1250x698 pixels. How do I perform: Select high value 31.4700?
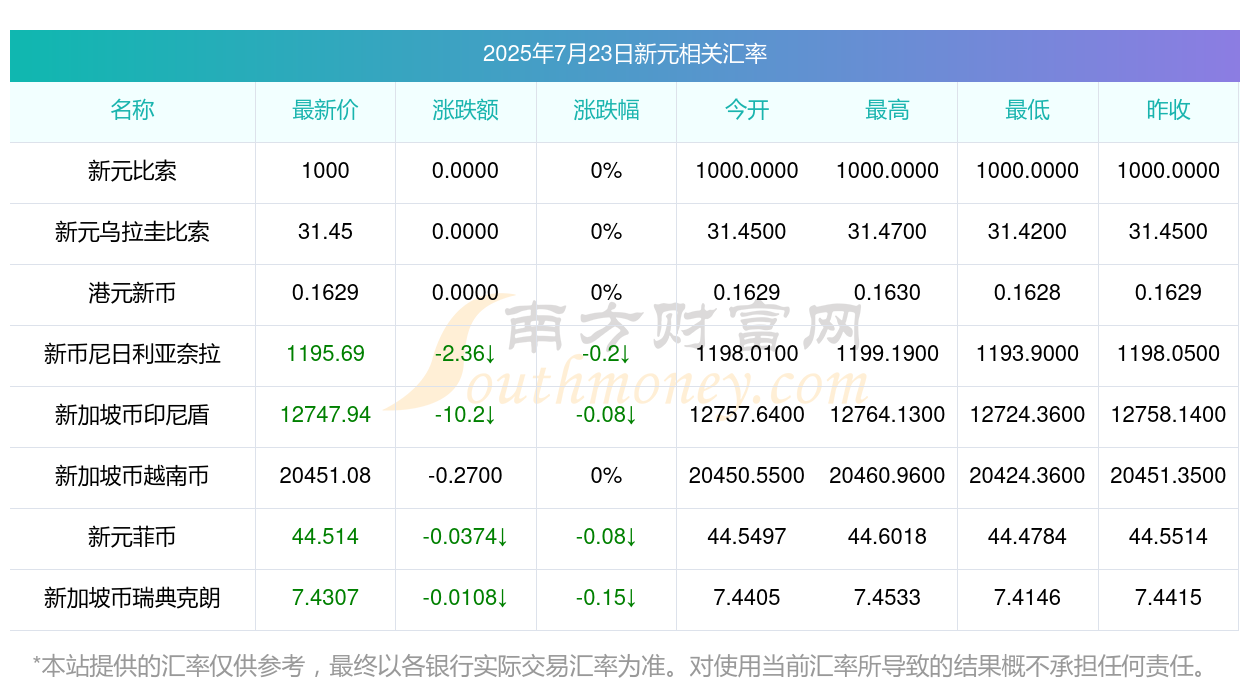click(887, 232)
